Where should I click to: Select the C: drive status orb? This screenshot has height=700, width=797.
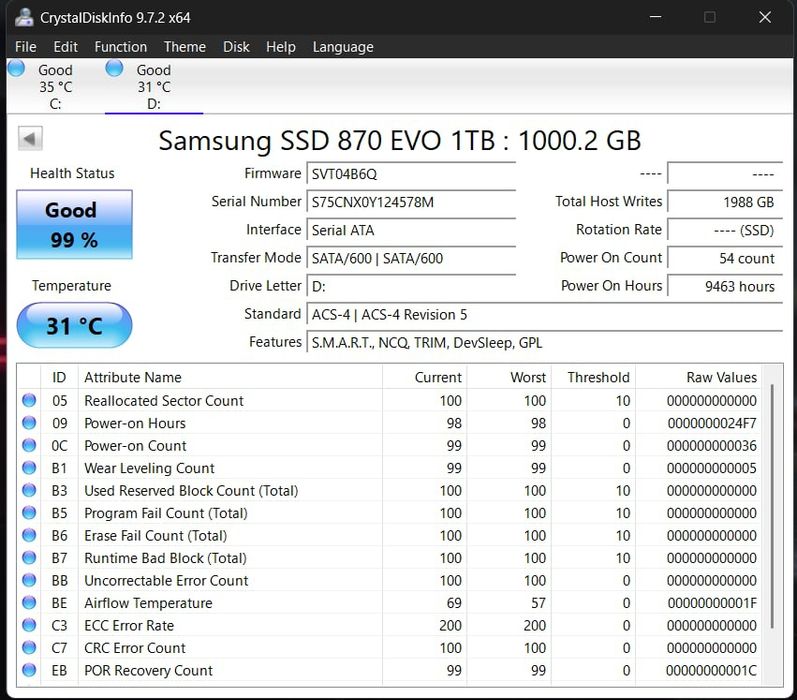[16, 68]
